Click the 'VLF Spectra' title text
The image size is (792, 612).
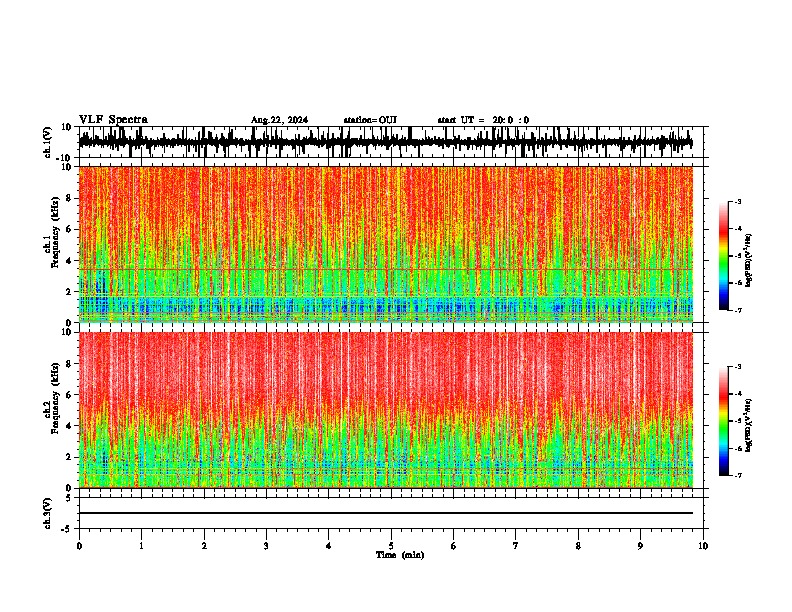click(x=113, y=120)
